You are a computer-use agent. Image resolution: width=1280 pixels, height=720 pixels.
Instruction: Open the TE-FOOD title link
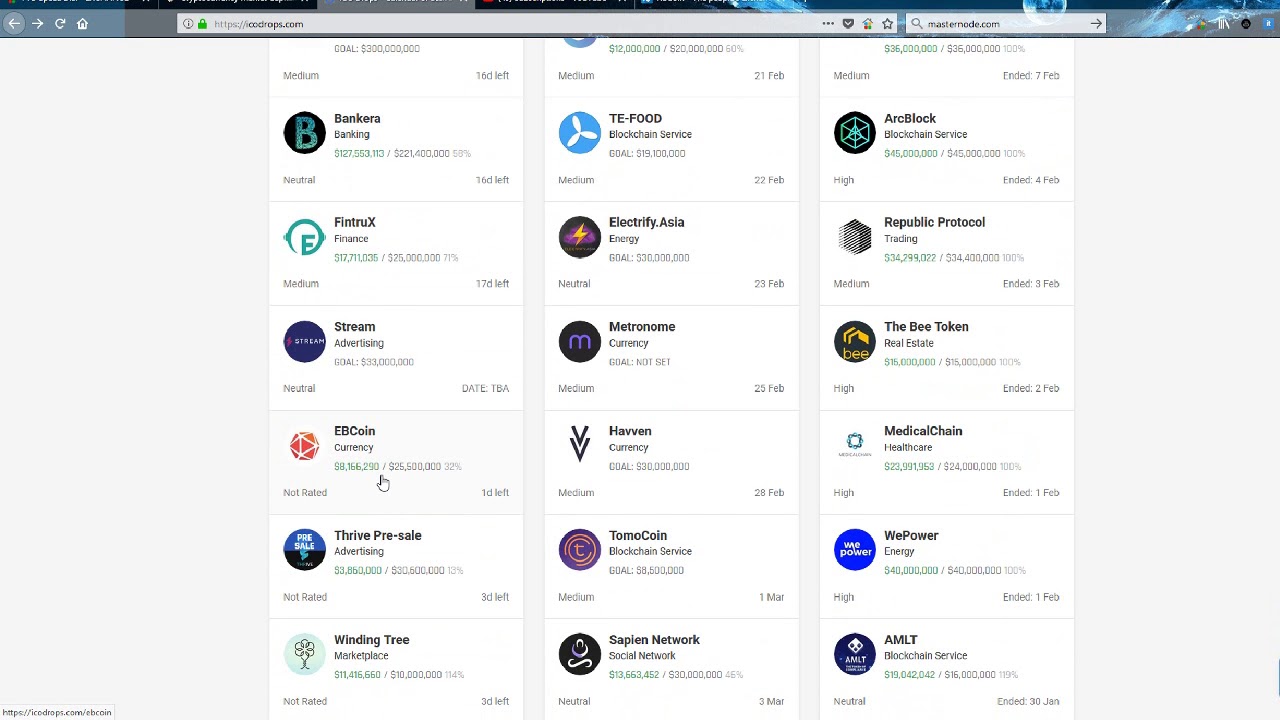(635, 118)
